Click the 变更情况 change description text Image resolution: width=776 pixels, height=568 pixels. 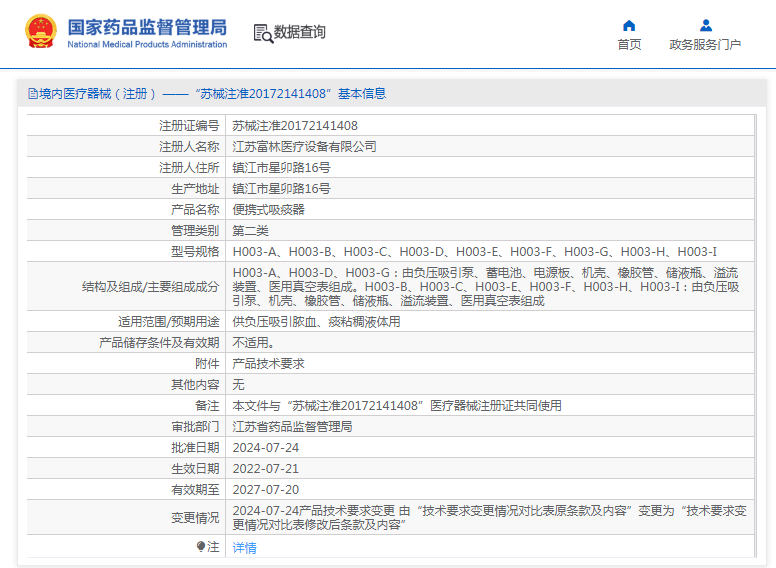click(x=489, y=518)
